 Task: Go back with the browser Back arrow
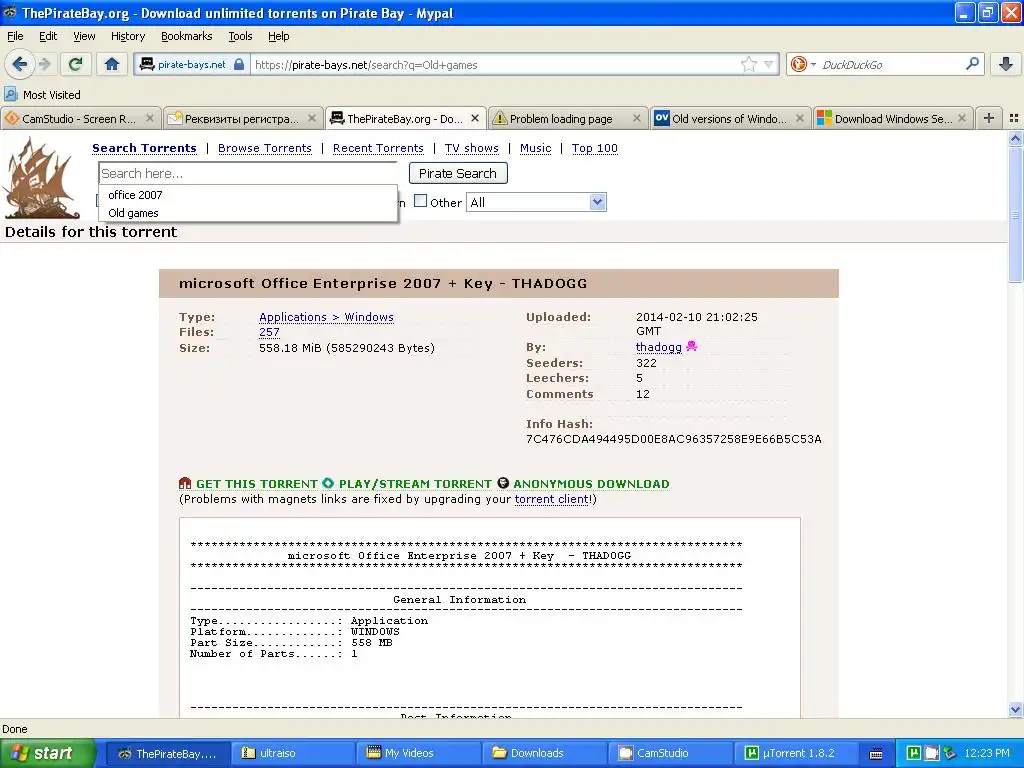tap(20, 64)
